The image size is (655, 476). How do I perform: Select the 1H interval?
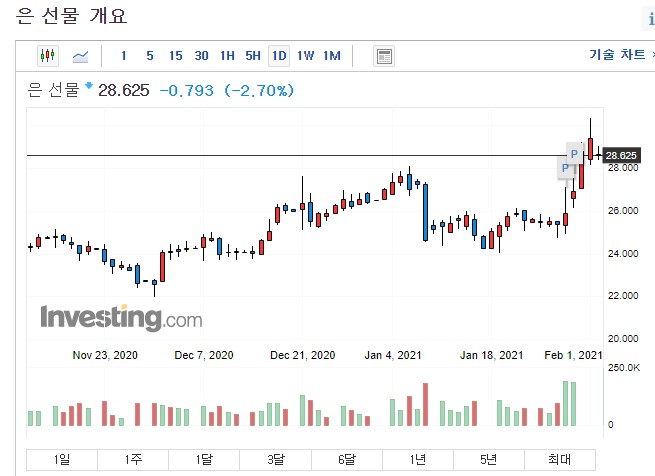pos(227,56)
